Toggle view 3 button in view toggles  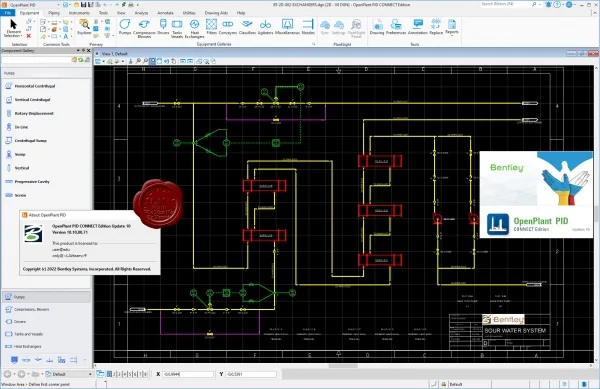coord(119,374)
